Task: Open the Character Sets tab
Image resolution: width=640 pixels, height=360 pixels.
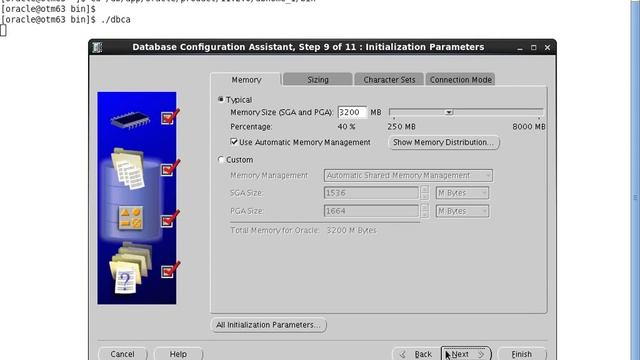Action: pyautogui.click(x=389, y=80)
